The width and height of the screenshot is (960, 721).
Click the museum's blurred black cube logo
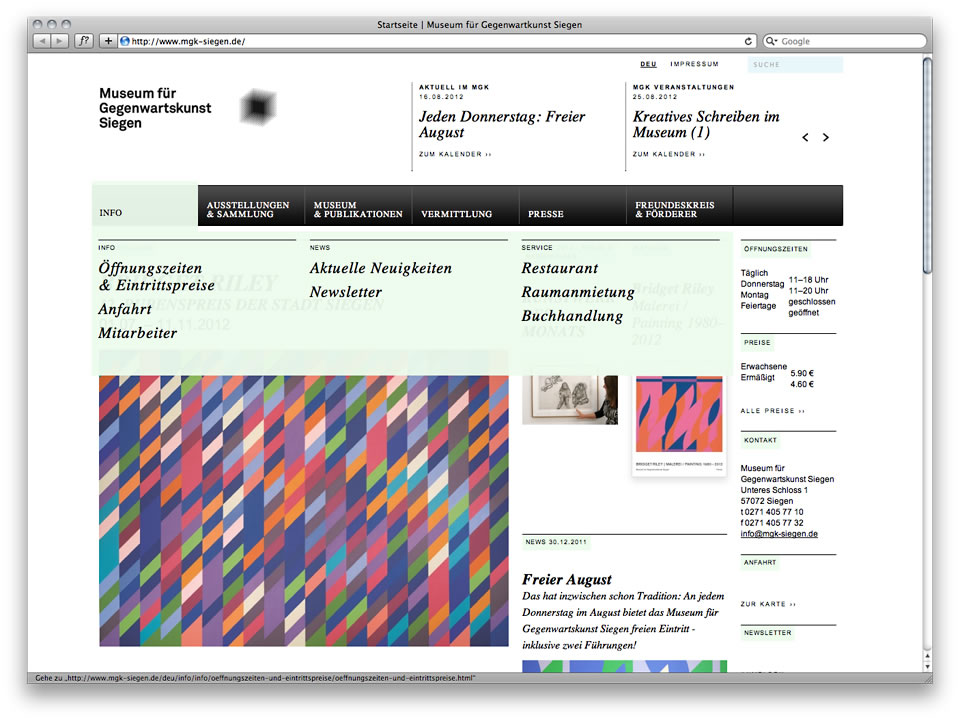point(258,107)
